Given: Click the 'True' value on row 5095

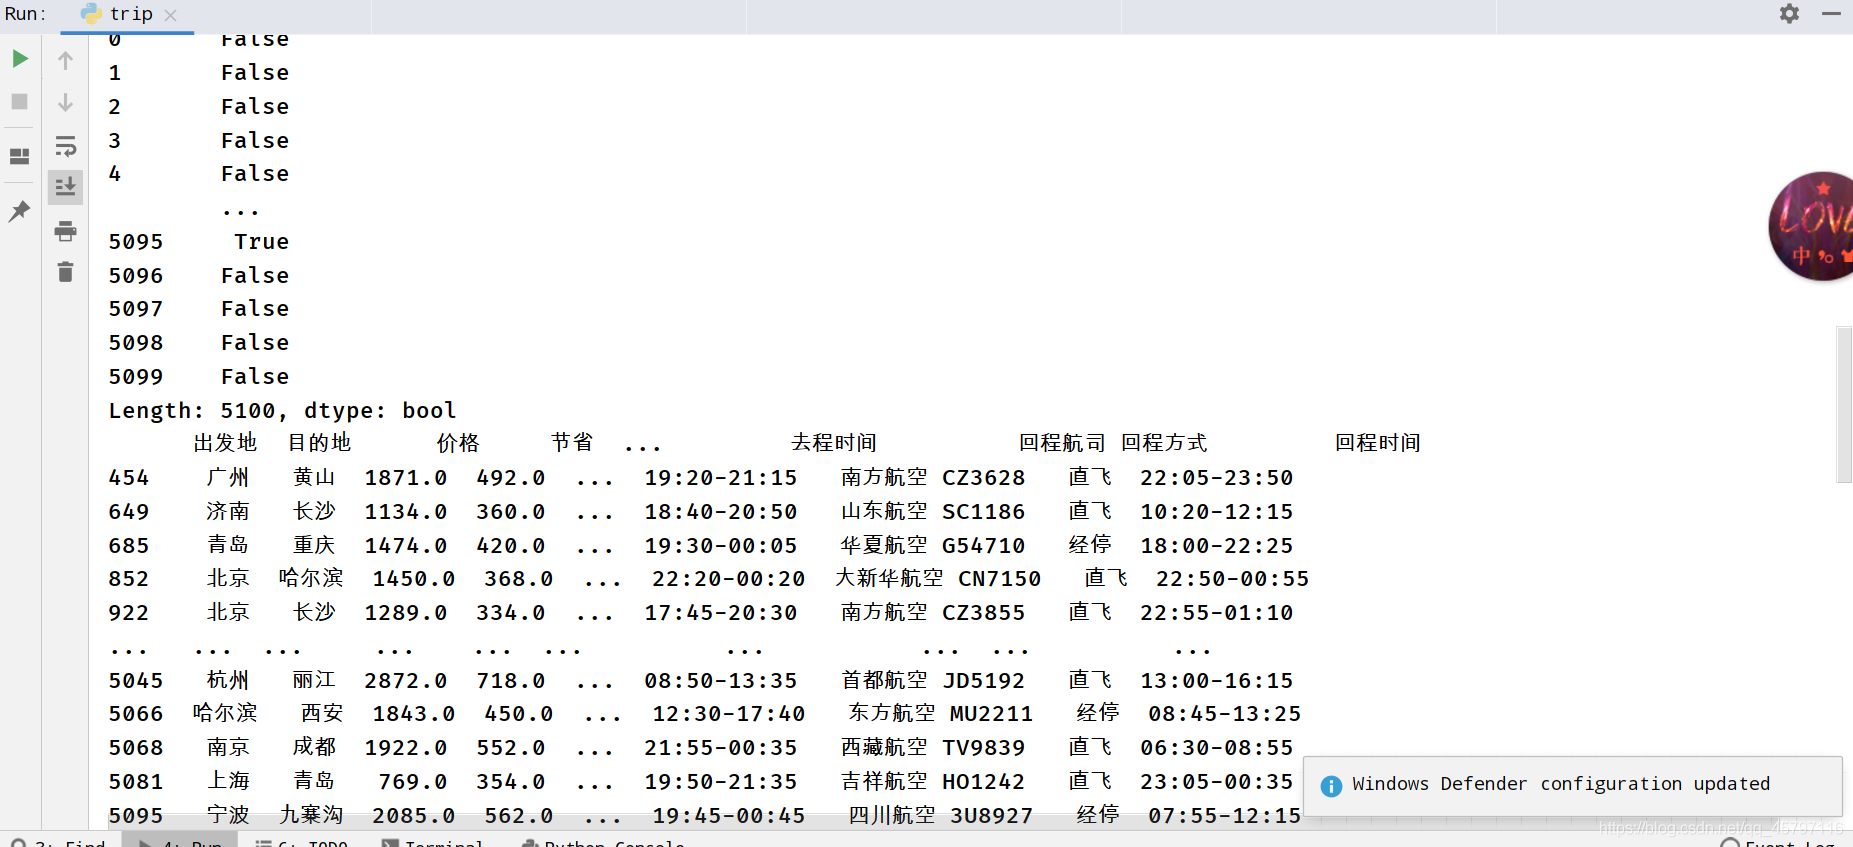Looking at the screenshot, I should pos(261,242).
